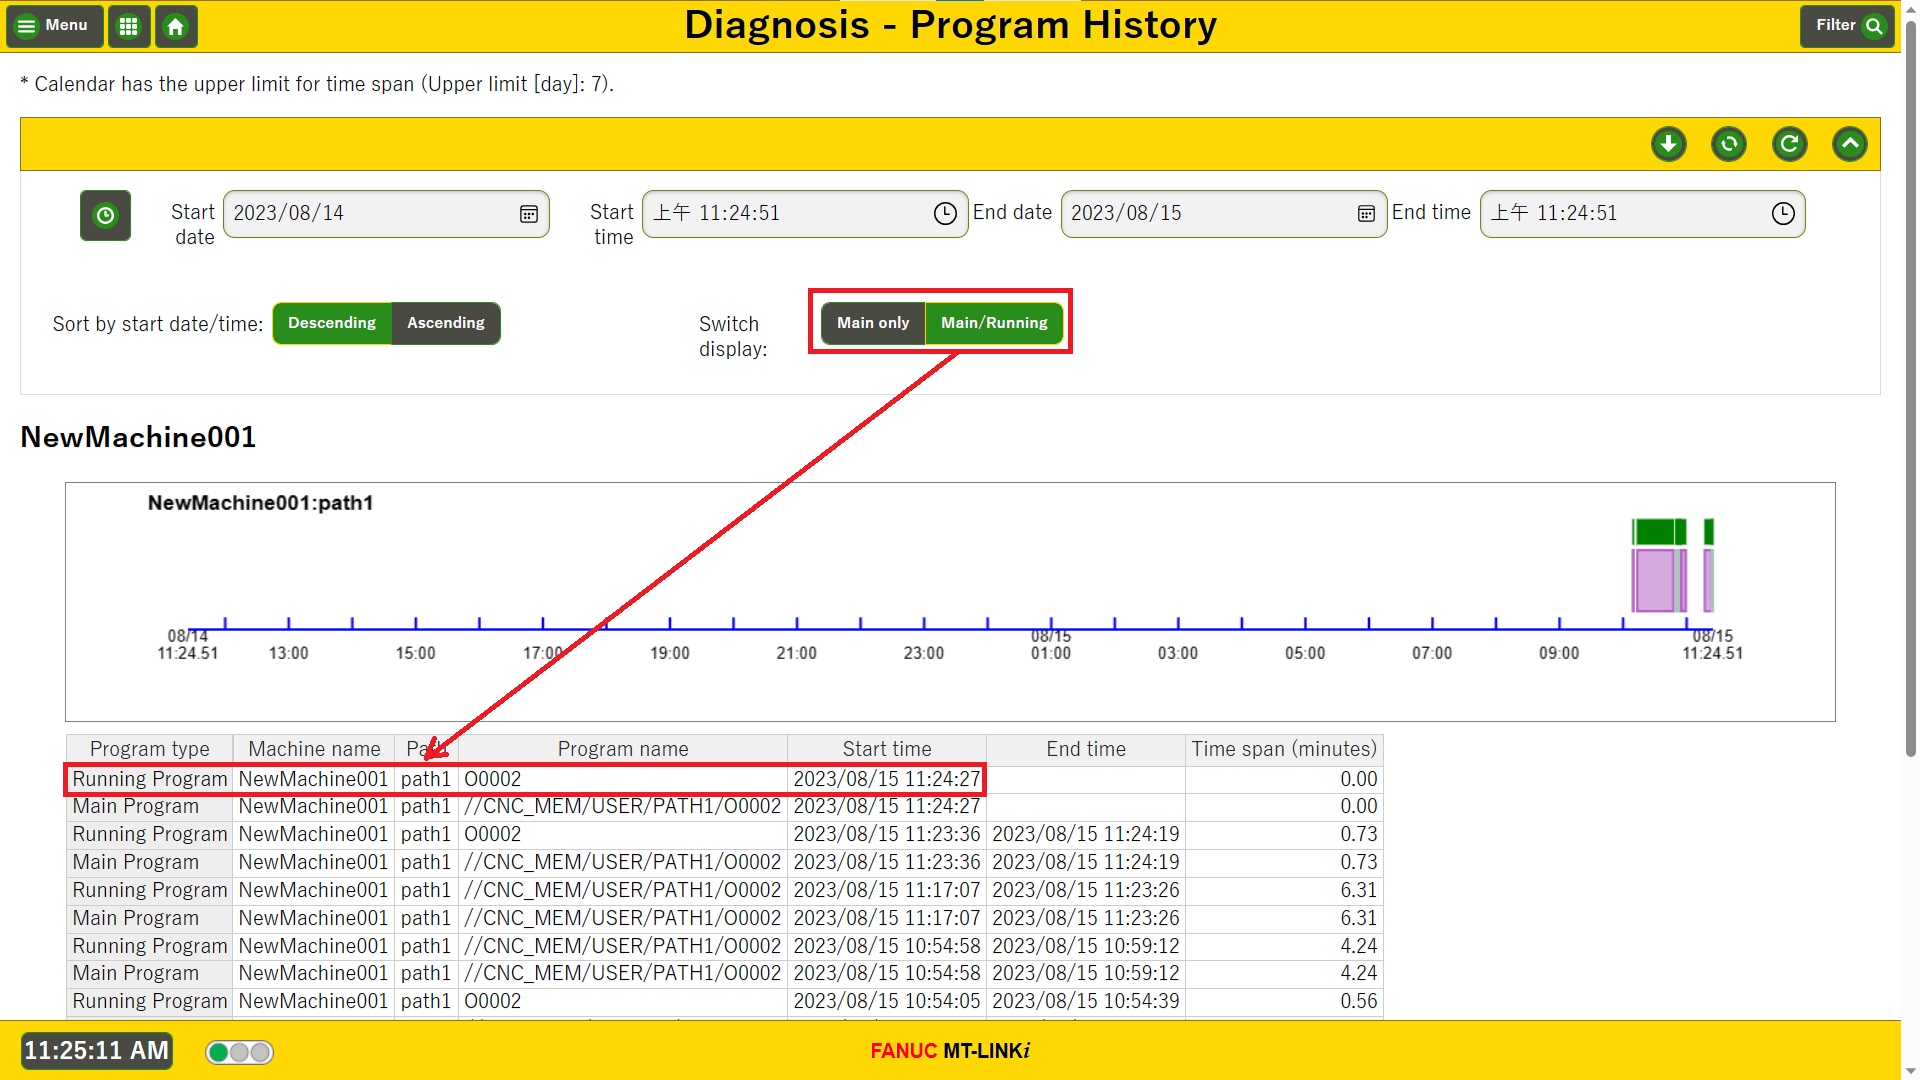Click the Program name column header
The width and height of the screenshot is (1920, 1080).
622,749
